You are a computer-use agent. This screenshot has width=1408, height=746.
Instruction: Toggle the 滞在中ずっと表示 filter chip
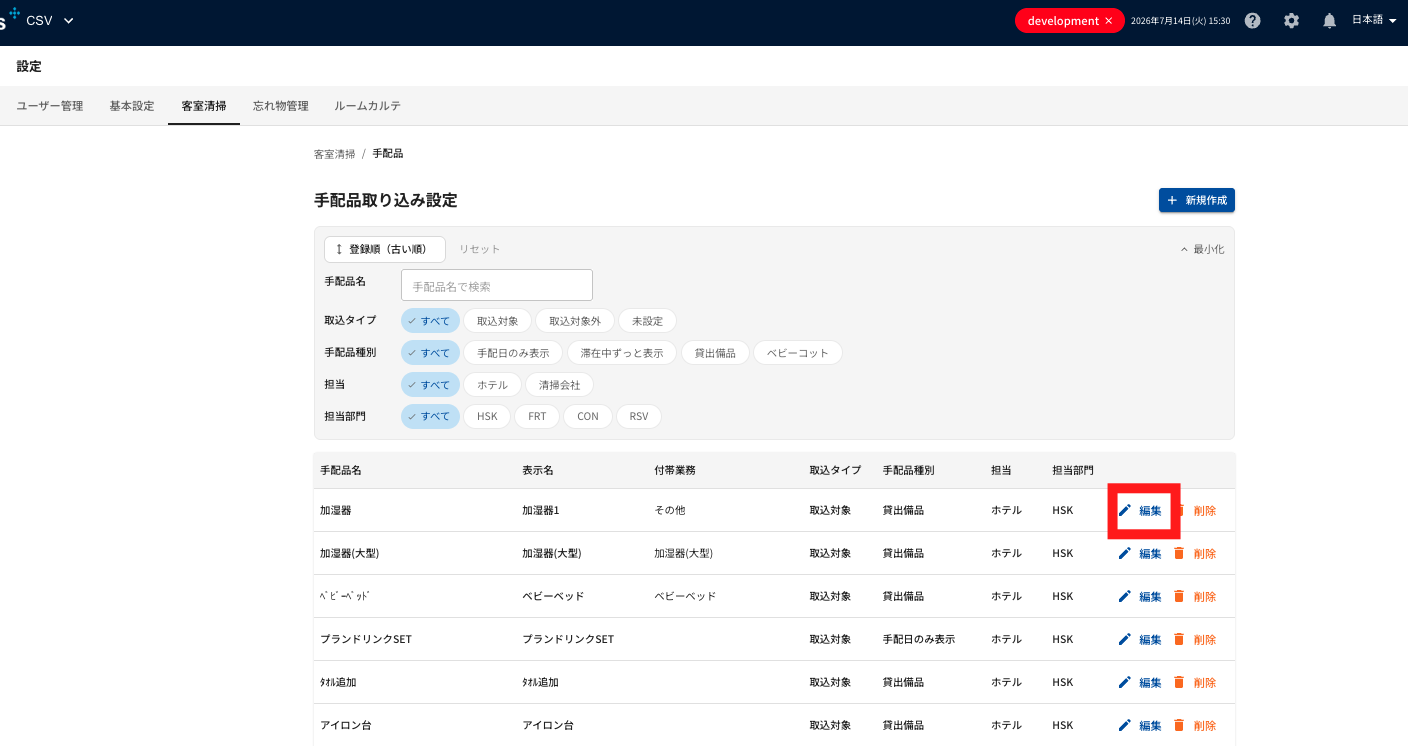coord(622,353)
